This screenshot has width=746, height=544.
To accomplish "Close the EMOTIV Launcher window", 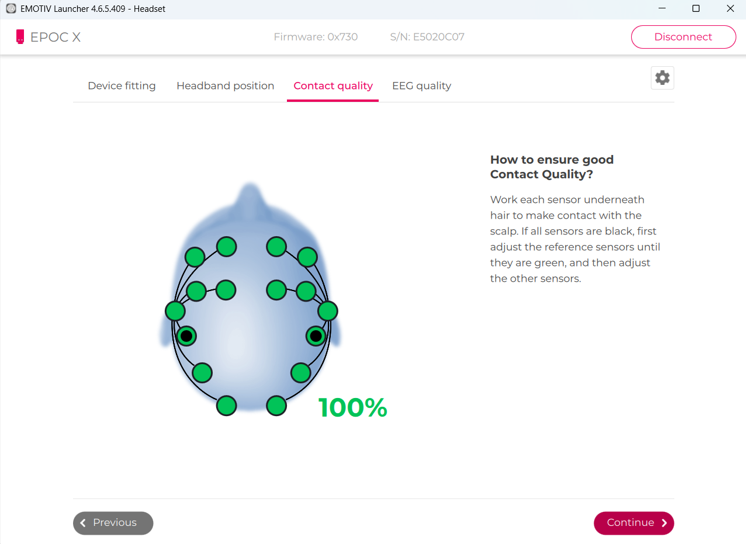I will 730,9.
